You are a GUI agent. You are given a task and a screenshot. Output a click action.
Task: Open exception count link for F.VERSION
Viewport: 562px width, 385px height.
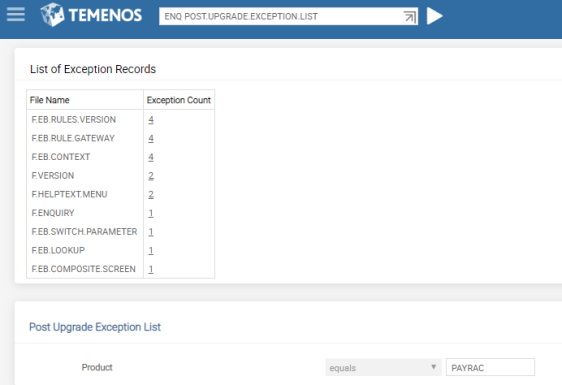[151, 176]
